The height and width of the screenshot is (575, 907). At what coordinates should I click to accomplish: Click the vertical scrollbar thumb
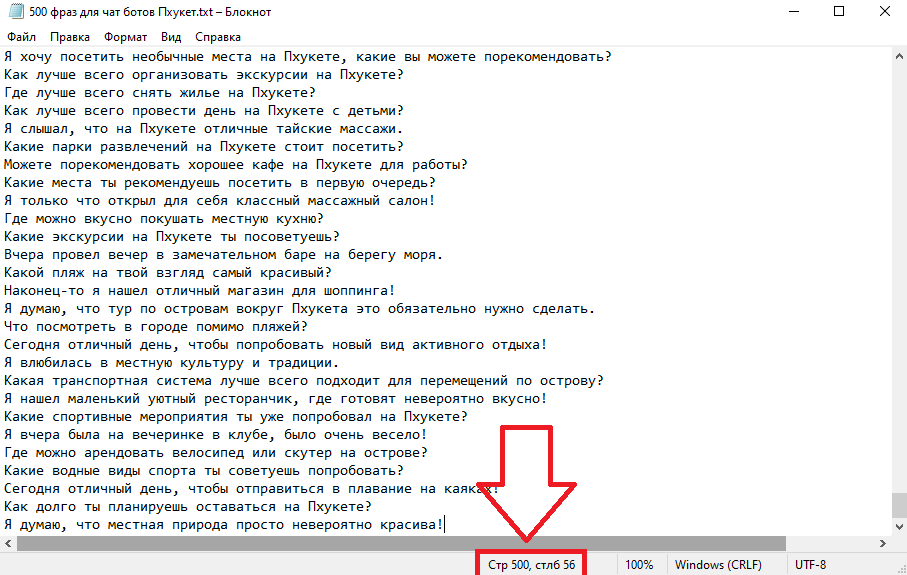(x=899, y=508)
